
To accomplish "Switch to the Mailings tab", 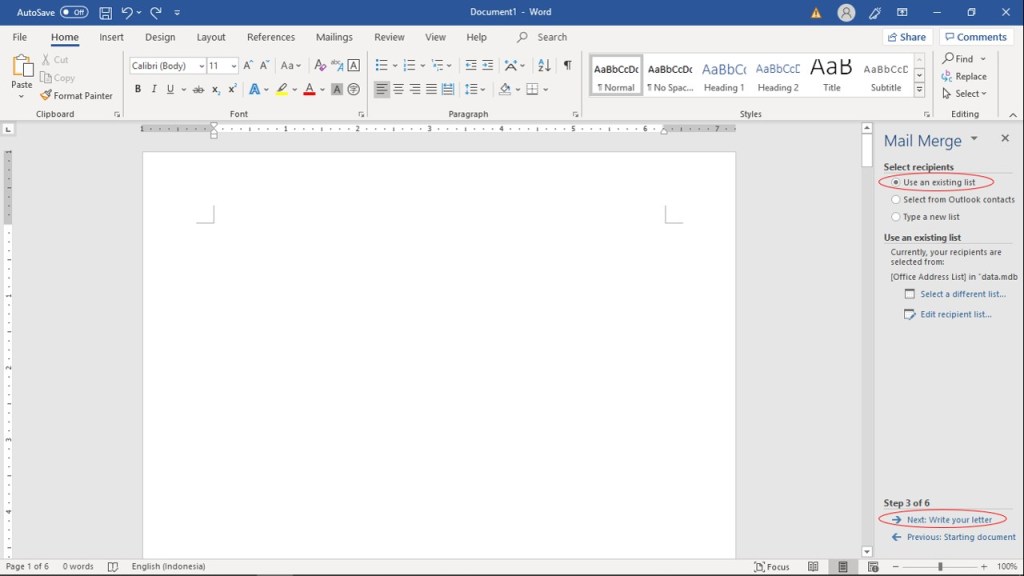I will click(334, 37).
